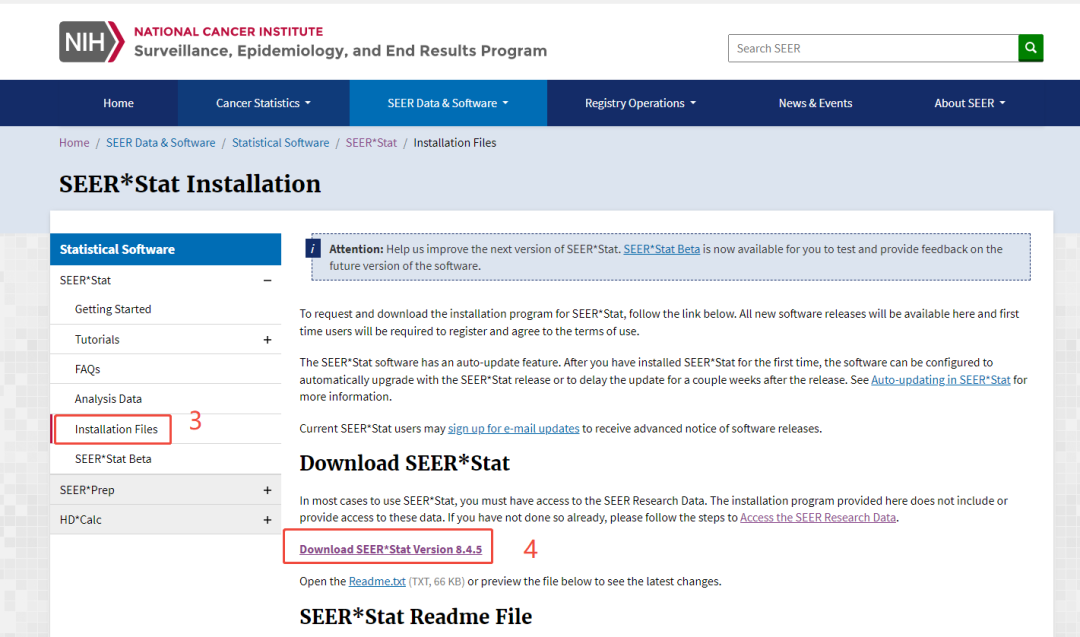Viewport: 1080px width, 637px height.
Task: Open Analysis Data in the sidebar
Action: (108, 399)
